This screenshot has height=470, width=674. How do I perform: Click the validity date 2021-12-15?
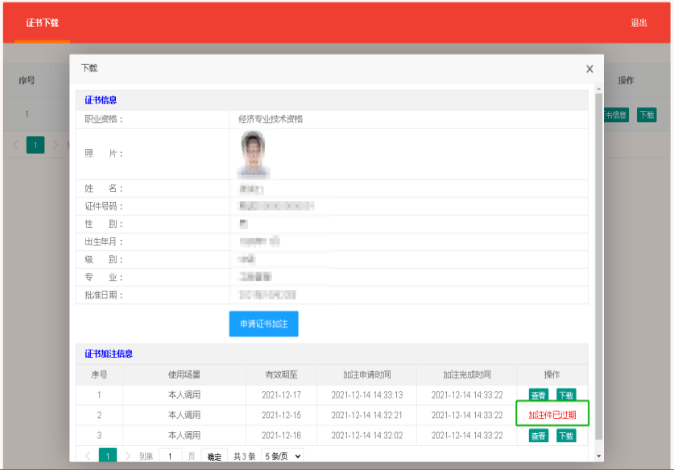pyautogui.click(x=281, y=415)
